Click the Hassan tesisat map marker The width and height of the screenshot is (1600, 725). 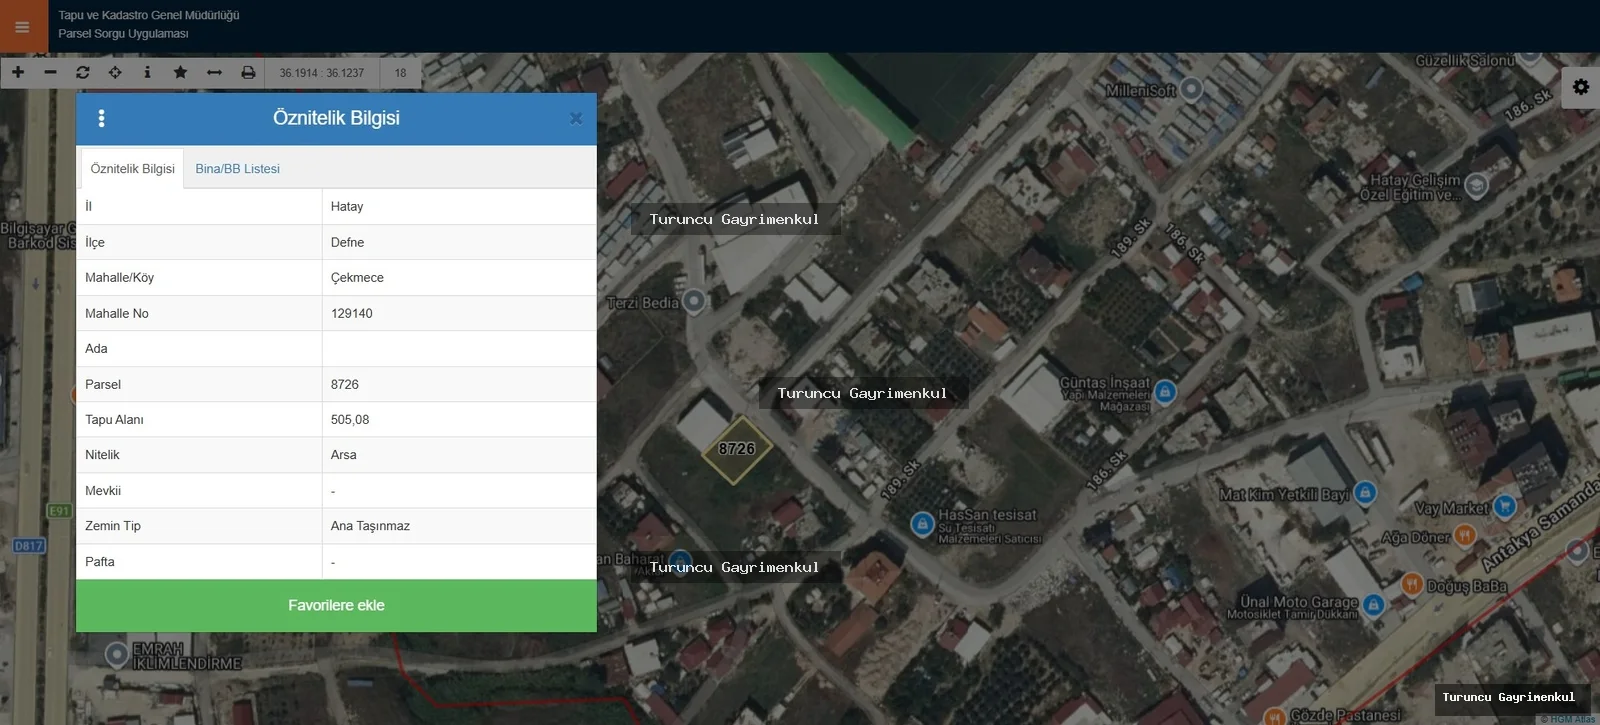pos(922,524)
